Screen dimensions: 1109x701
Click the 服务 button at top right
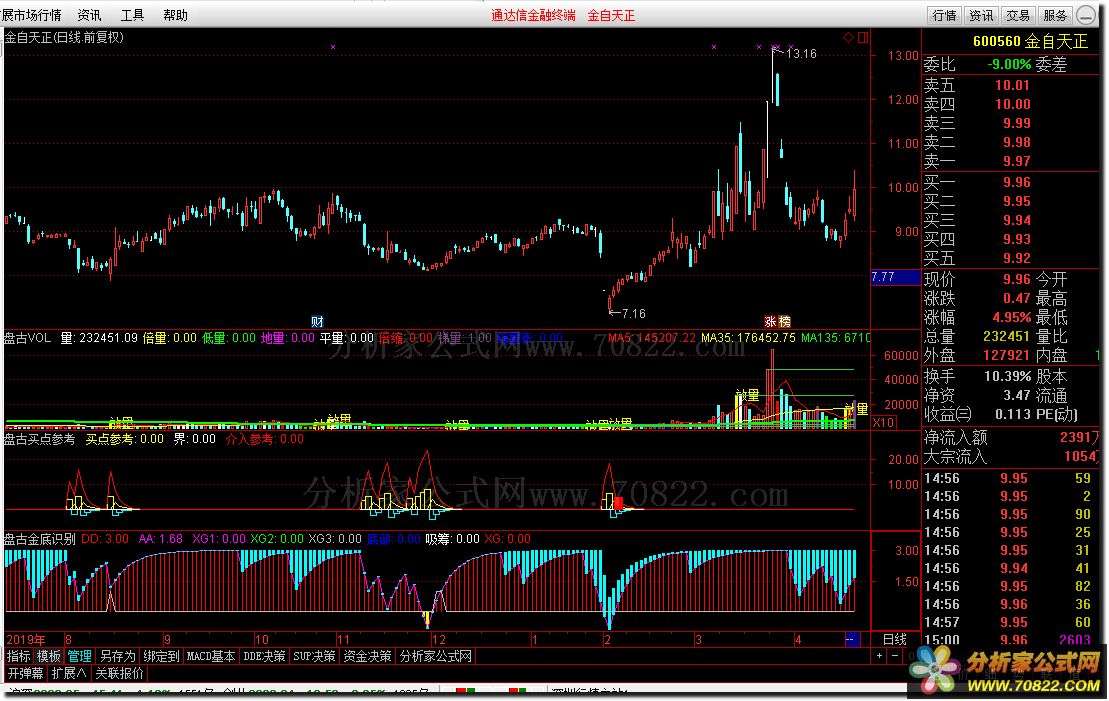click(x=1055, y=15)
